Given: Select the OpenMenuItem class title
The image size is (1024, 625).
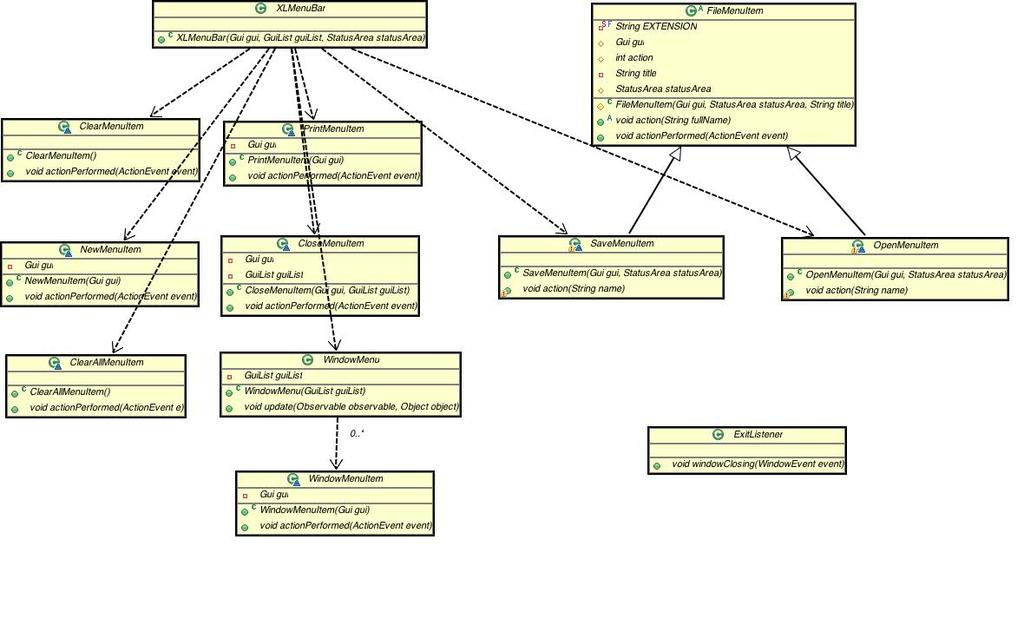Looking at the screenshot, I should (x=906, y=246).
